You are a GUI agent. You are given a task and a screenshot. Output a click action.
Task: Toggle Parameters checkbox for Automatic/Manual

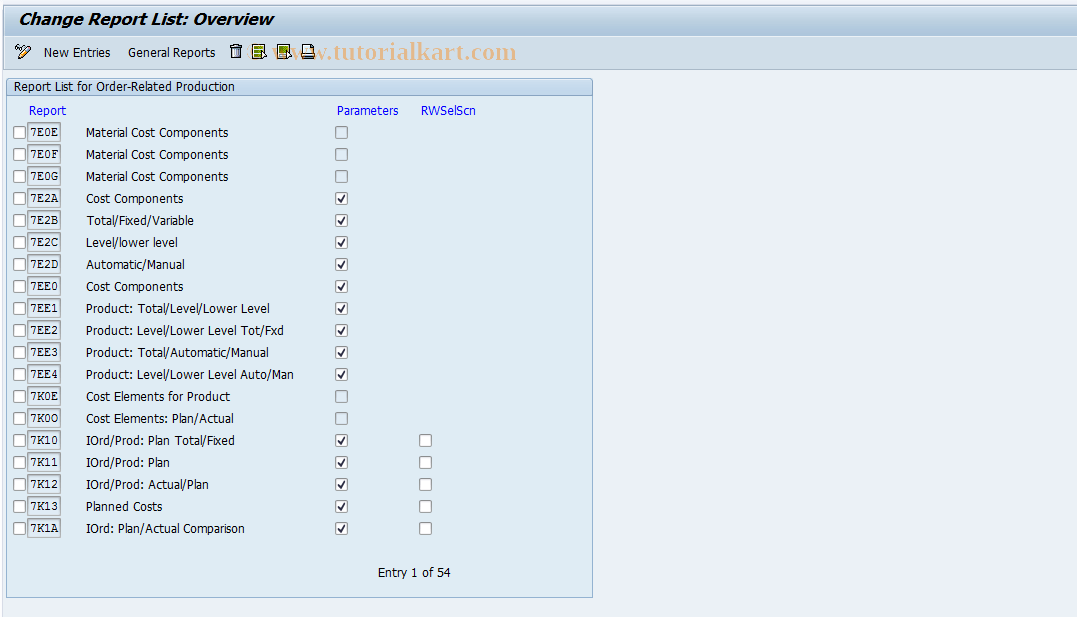coord(341,265)
